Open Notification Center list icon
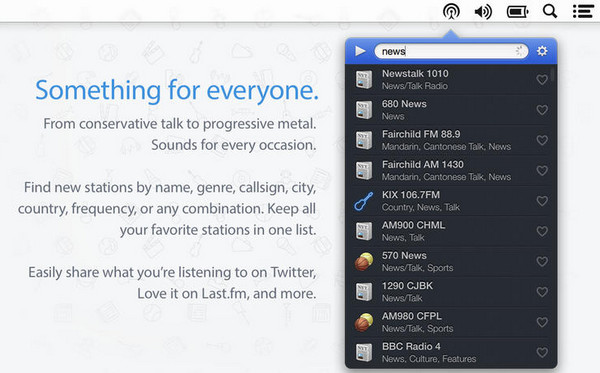Viewport: 600px width, 373px height. [x=583, y=11]
